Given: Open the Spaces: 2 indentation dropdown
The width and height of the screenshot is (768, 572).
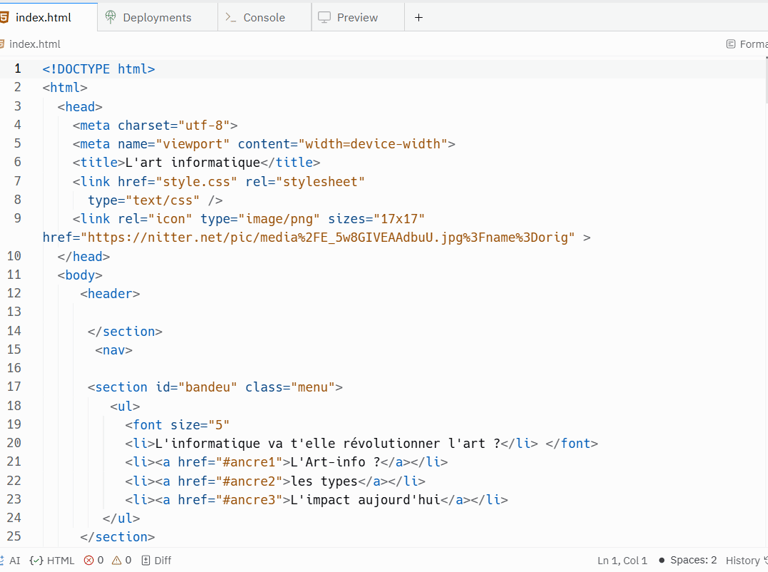Looking at the screenshot, I should click(688, 561).
